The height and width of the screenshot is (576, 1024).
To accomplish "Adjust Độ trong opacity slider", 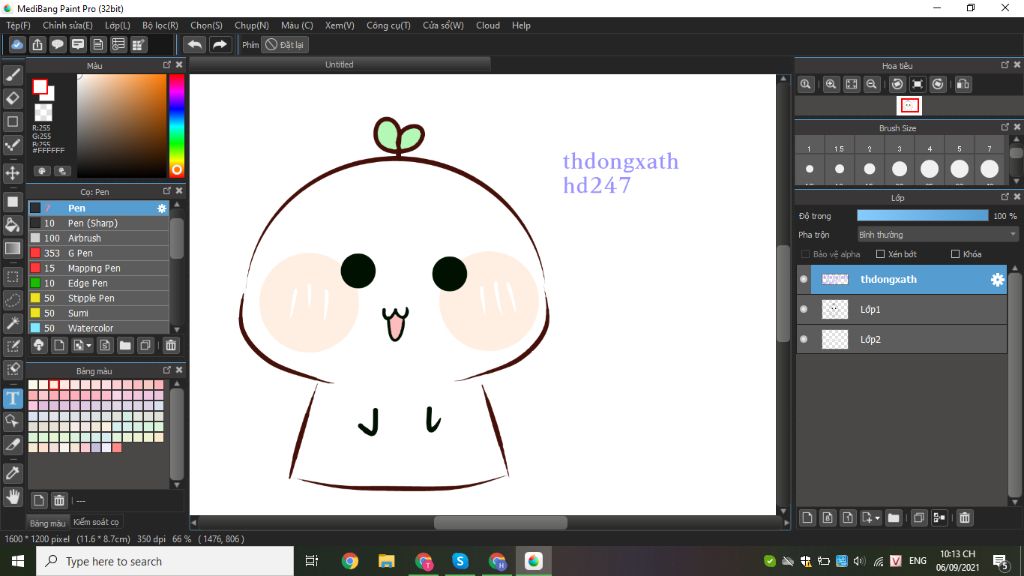I will pyautogui.click(x=922, y=216).
